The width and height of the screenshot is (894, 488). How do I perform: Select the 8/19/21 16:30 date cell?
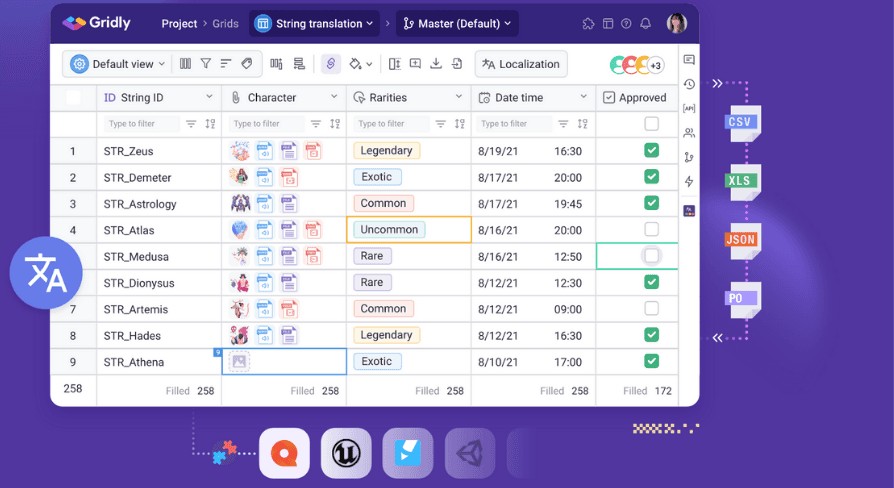[x=533, y=151]
